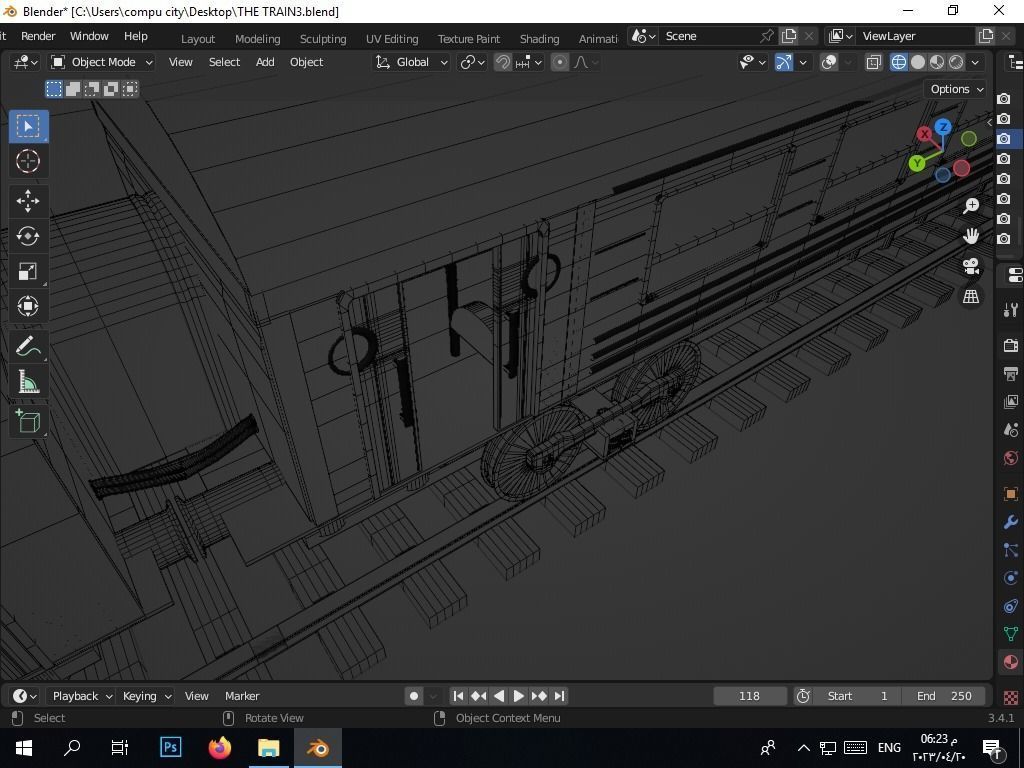Viewport: 1024px width, 768px height.
Task: Open the Material properties tab
Action: 1010,662
